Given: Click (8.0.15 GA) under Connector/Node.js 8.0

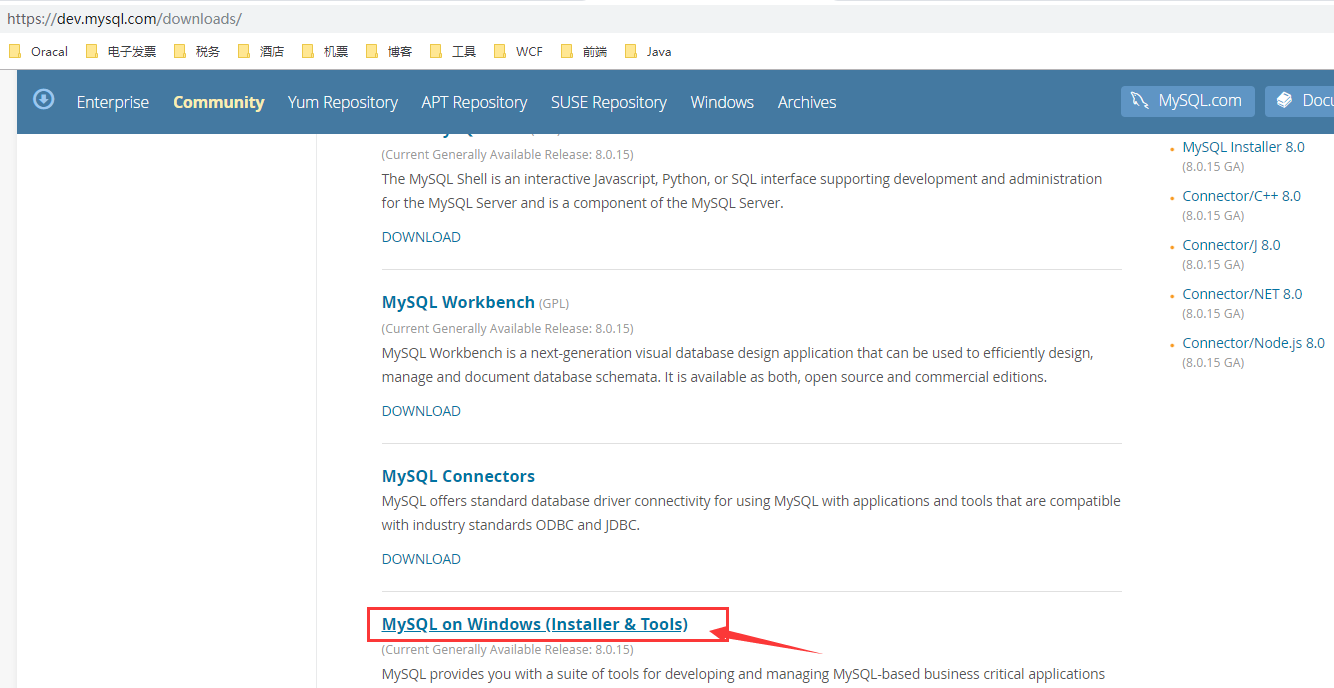Looking at the screenshot, I should click(x=1213, y=363).
